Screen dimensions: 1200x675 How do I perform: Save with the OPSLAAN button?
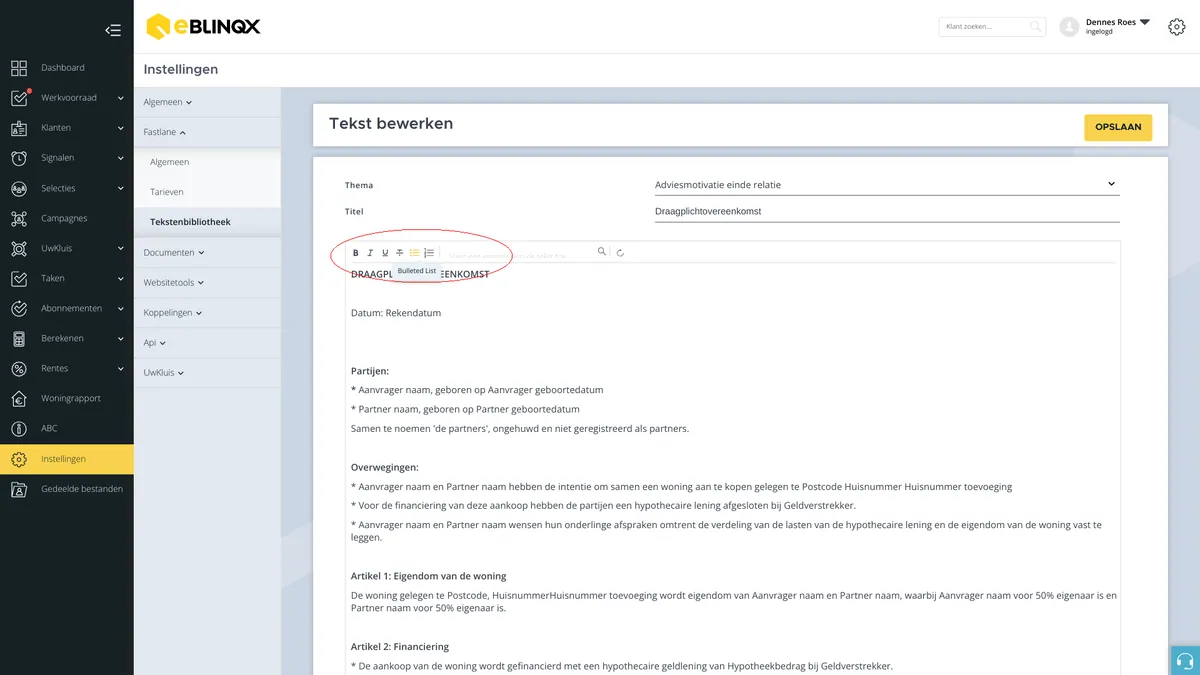click(x=1118, y=128)
